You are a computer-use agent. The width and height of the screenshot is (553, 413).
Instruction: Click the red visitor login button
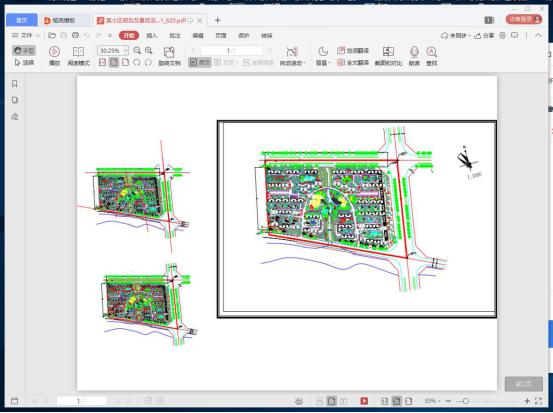pyautogui.click(x=524, y=19)
